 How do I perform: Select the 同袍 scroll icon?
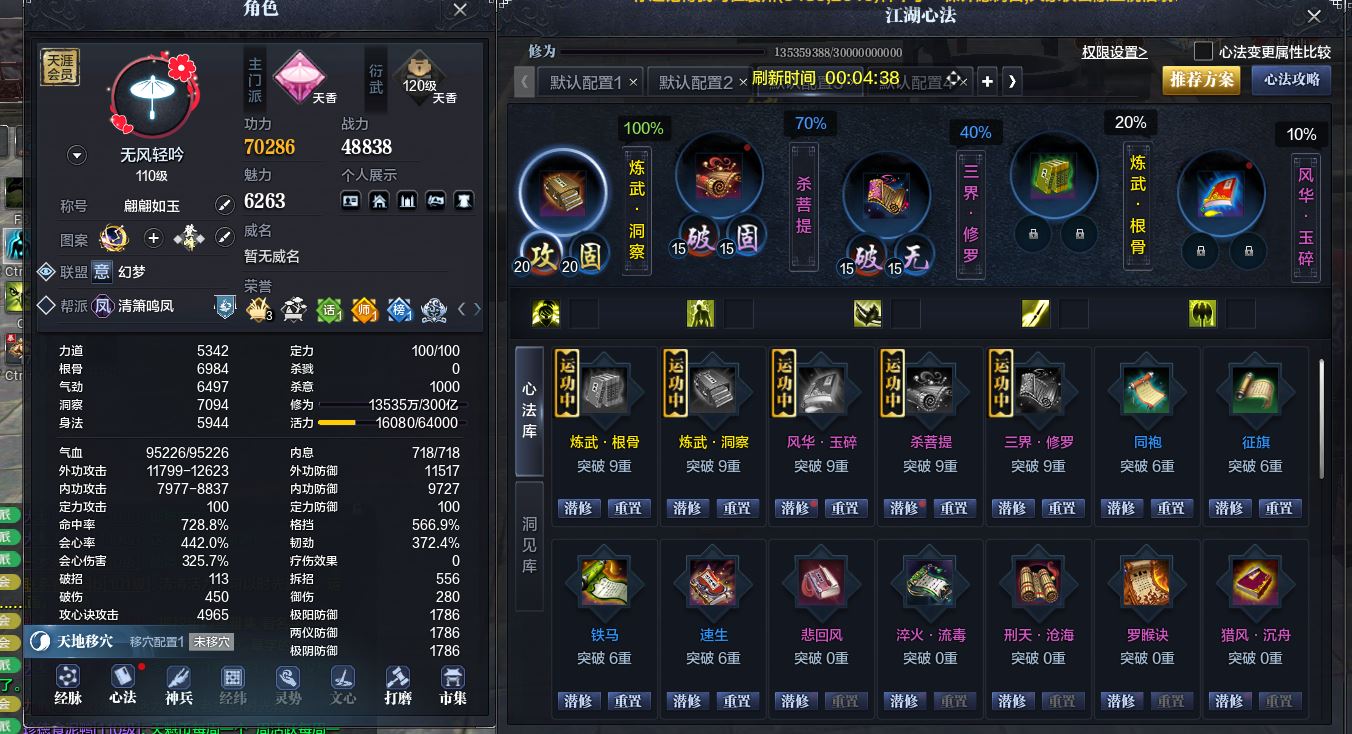(x=1146, y=390)
